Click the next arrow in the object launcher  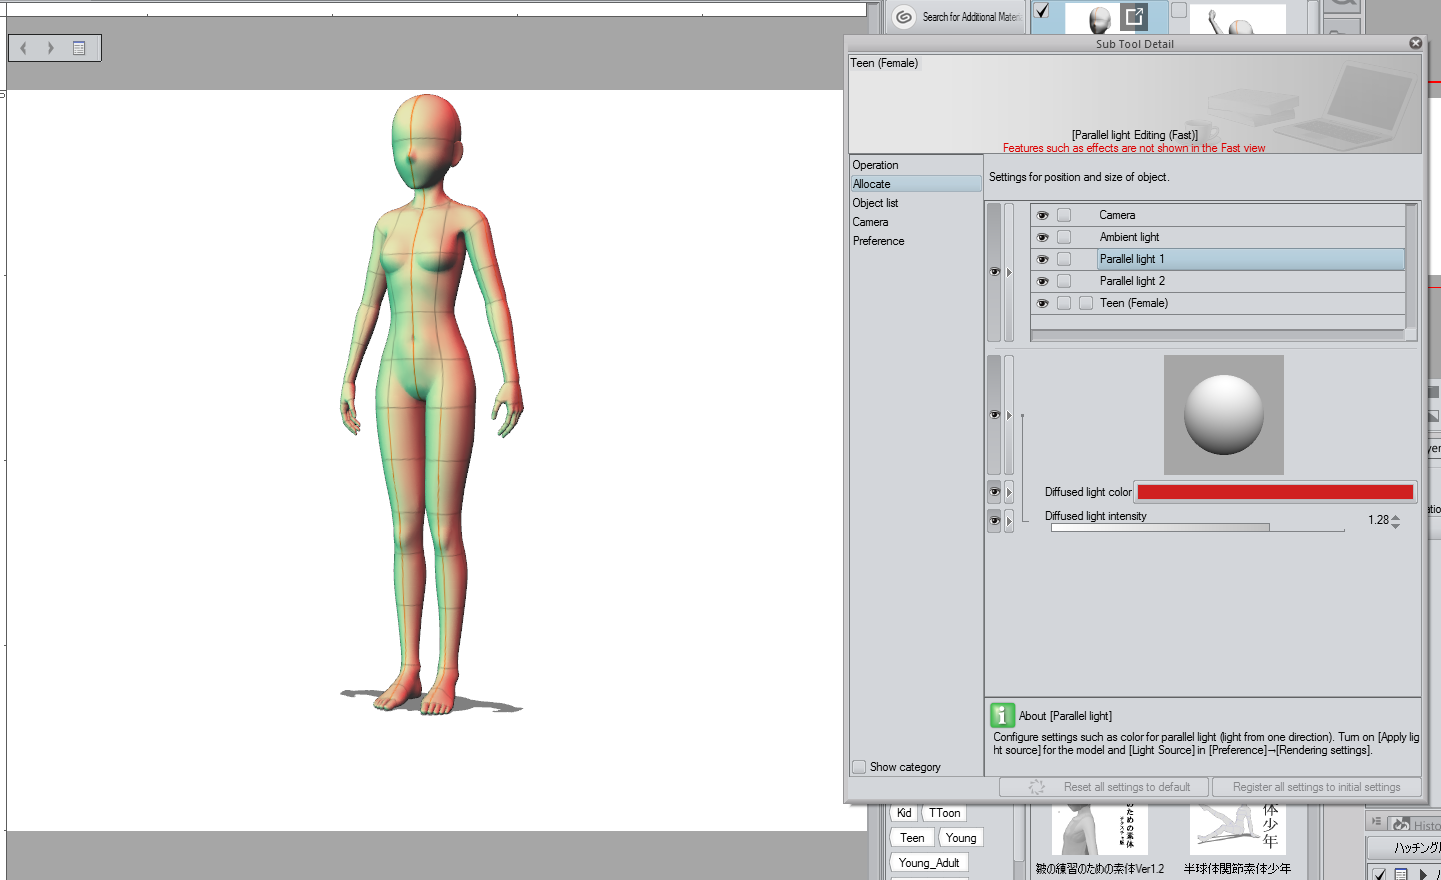pyautogui.click(x=50, y=48)
